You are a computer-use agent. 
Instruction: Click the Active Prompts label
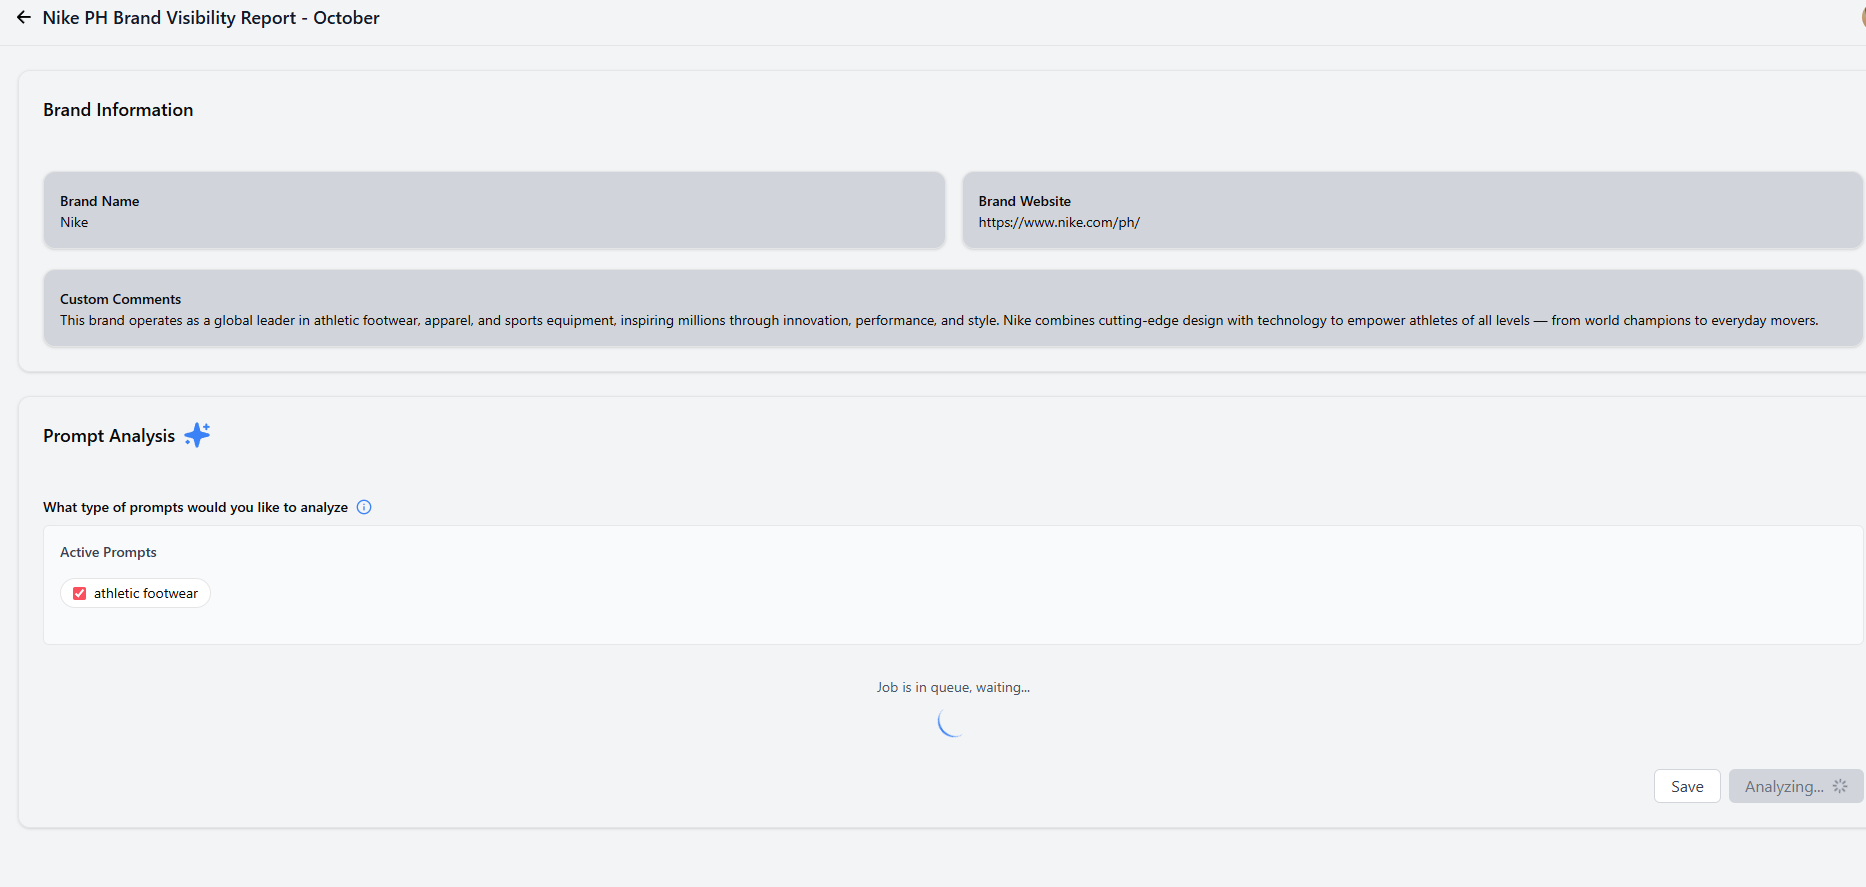[x=108, y=552]
